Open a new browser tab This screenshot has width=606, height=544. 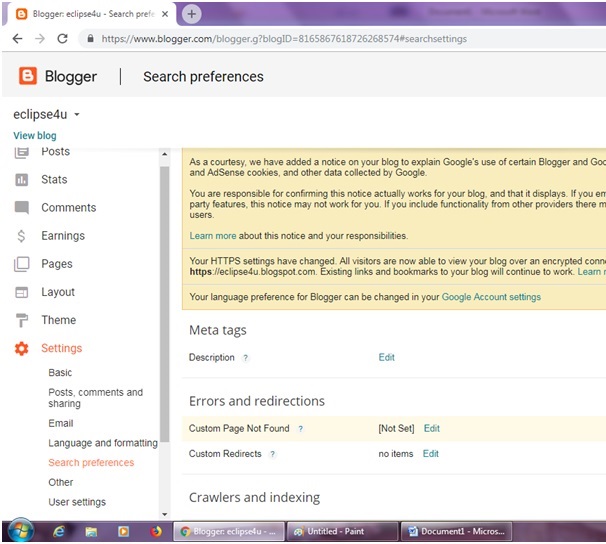tap(191, 14)
